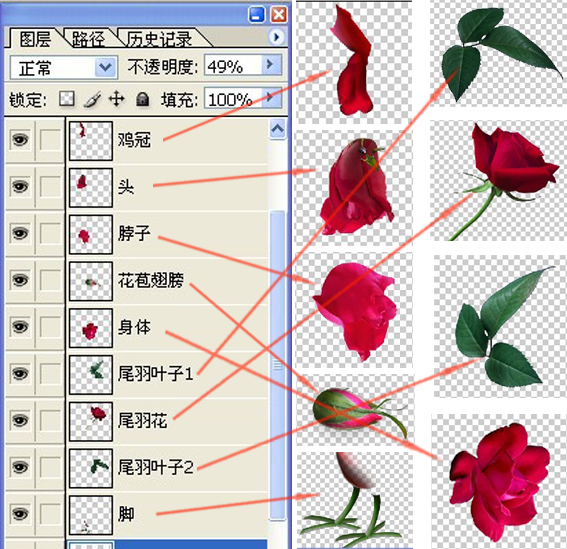Image resolution: width=567 pixels, height=549 pixels.
Task: Select the 头 layer thumbnail
Action: point(91,187)
